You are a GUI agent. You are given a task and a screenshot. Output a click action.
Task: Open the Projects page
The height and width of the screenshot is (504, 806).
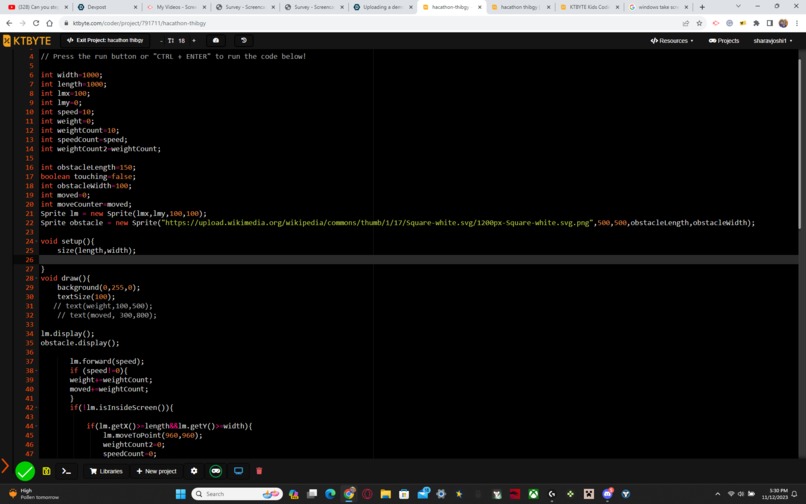724,41
